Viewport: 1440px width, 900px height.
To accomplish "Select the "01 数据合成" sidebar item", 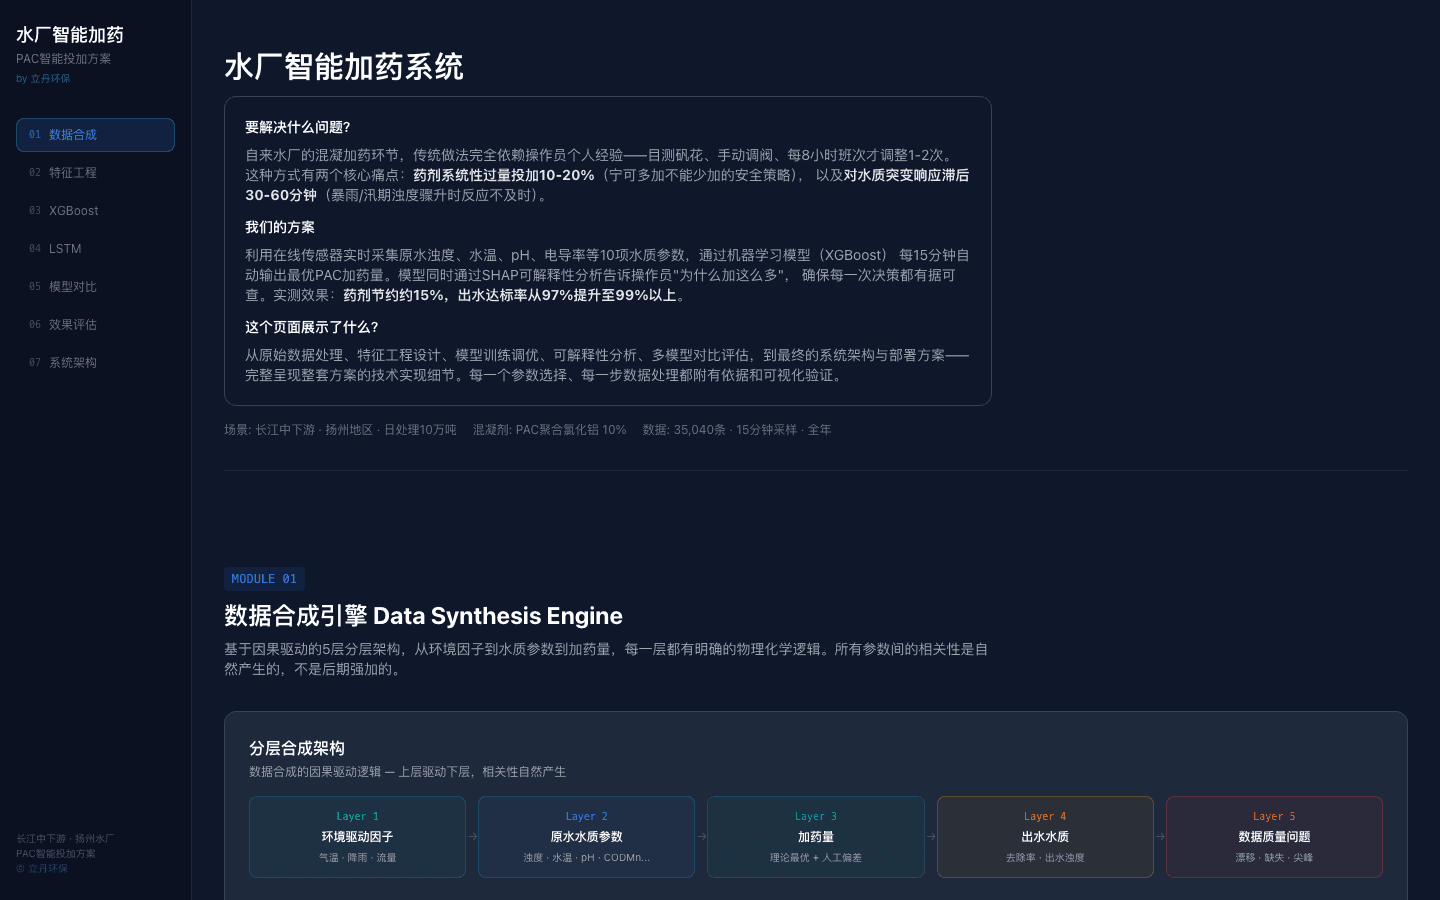I will point(95,134).
